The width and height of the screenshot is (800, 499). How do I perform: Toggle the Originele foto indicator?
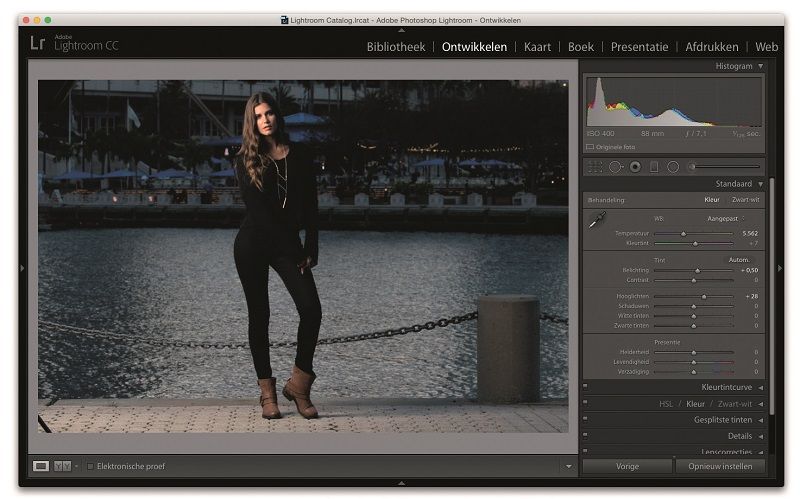pos(590,147)
